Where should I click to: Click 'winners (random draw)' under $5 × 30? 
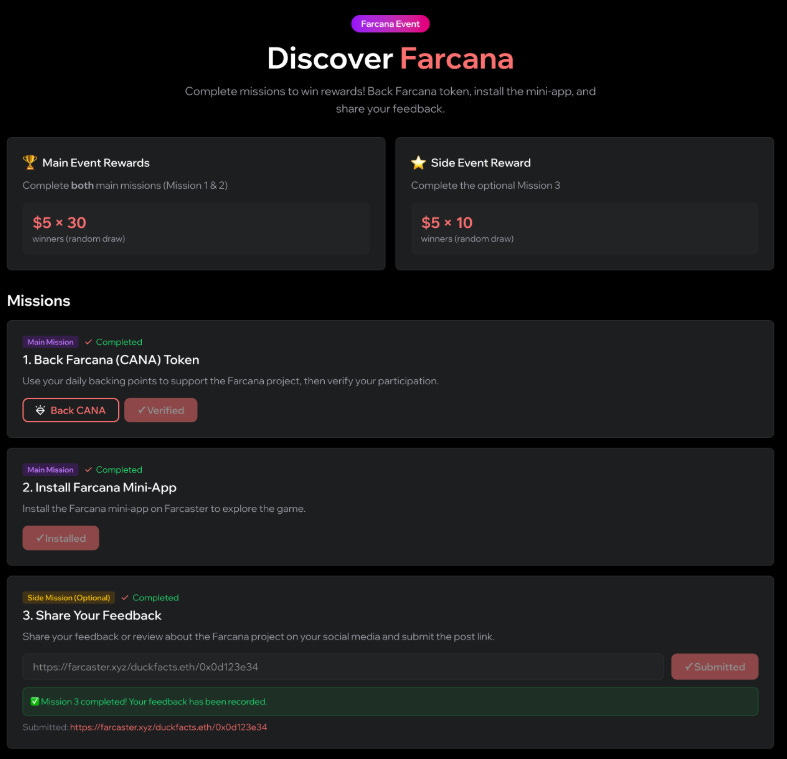79,239
